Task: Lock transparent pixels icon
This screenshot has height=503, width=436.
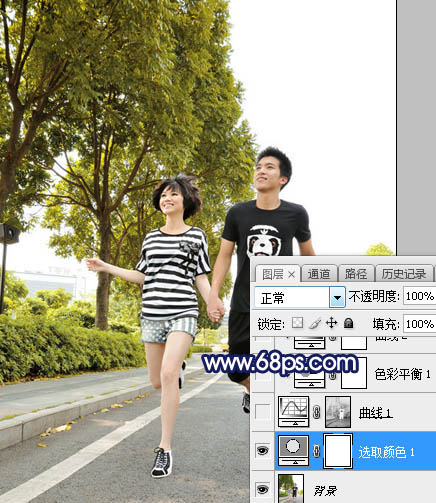Action: pos(297,323)
